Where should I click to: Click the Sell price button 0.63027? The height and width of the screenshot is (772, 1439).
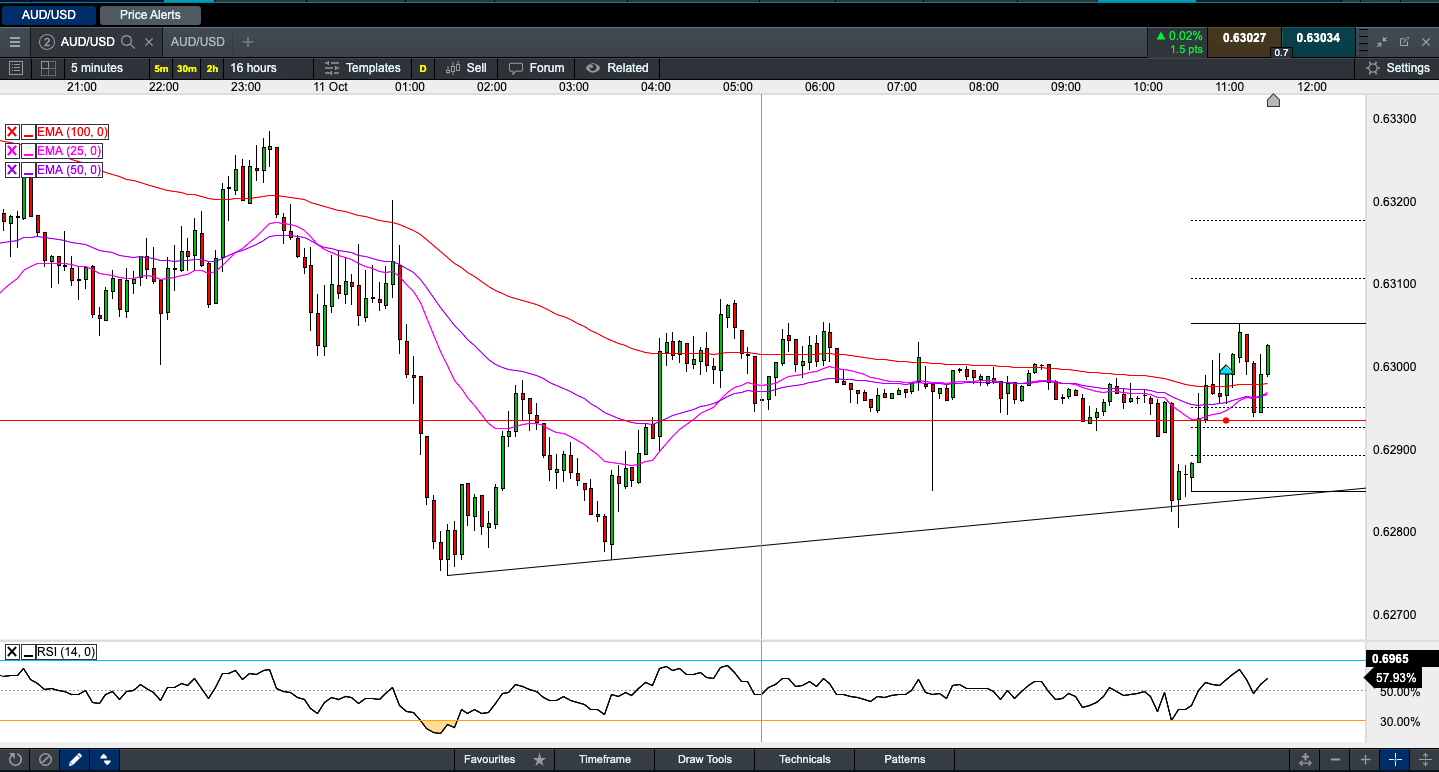1244,38
